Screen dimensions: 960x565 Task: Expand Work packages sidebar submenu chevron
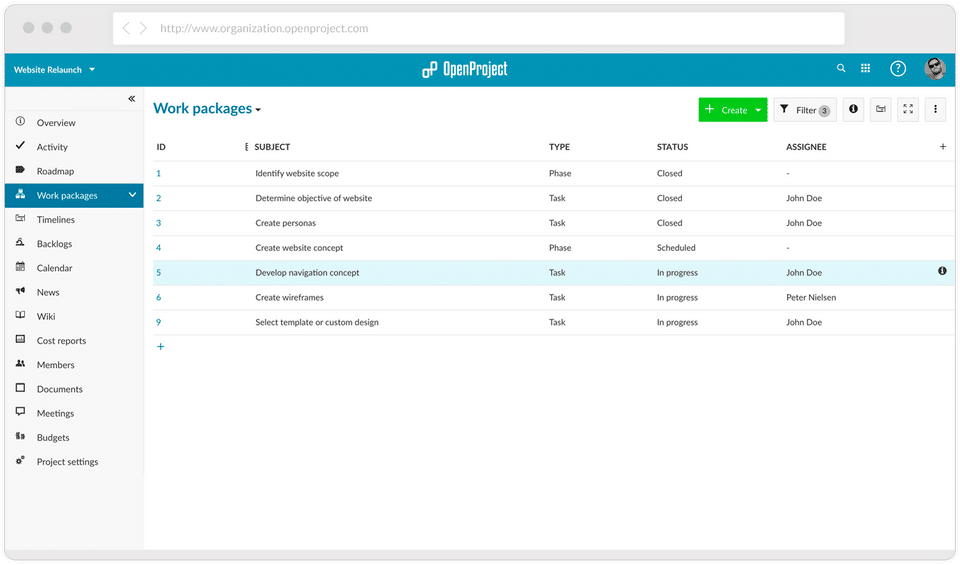[132, 195]
